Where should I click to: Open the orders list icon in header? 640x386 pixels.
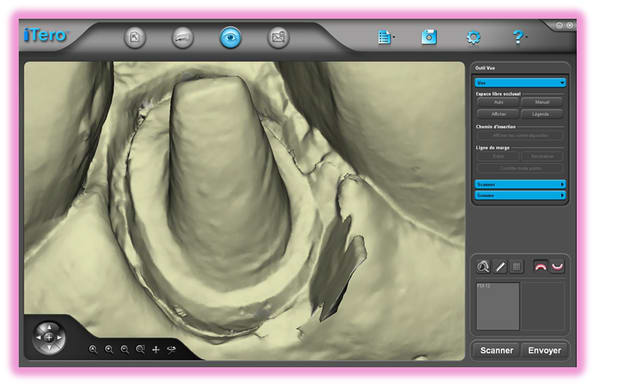point(384,38)
